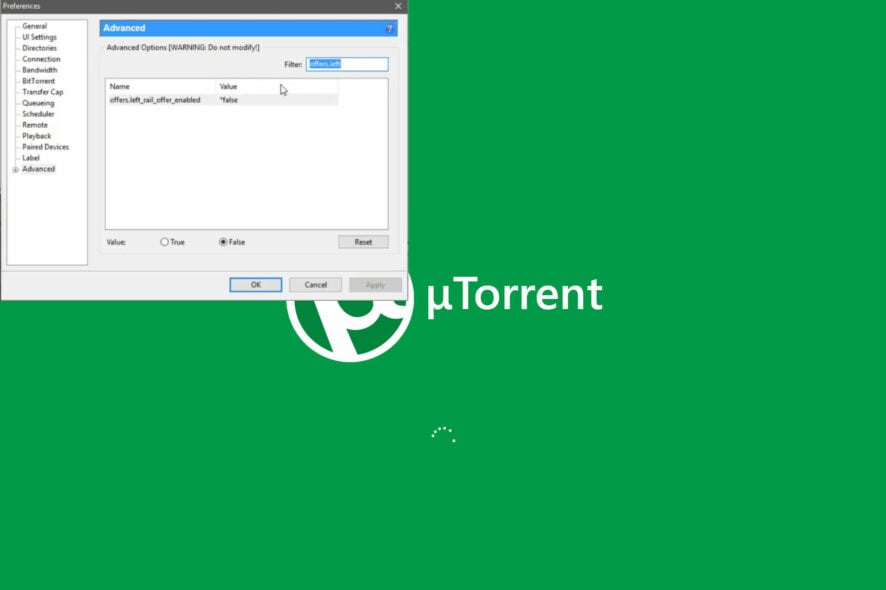Expand the Advanced tree node
The image size is (886, 590).
tap(15, 169)
